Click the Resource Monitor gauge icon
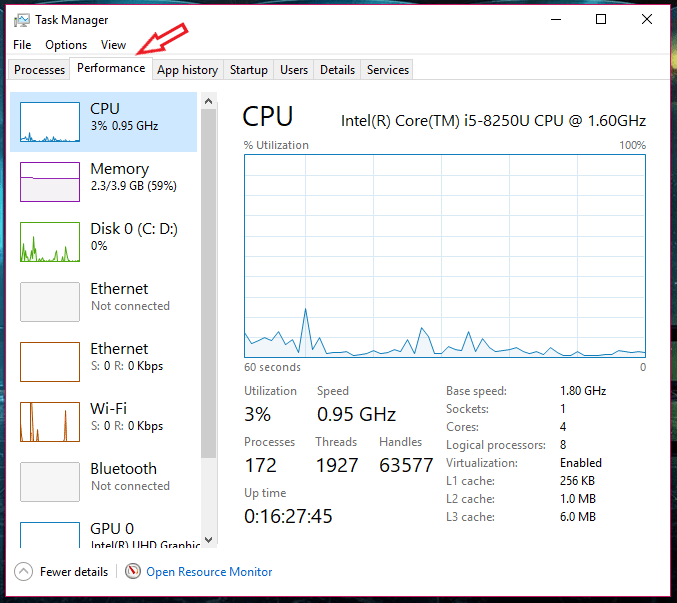This screenshot has width=677, height=603. pyautogui.click(x=133, y=571)
